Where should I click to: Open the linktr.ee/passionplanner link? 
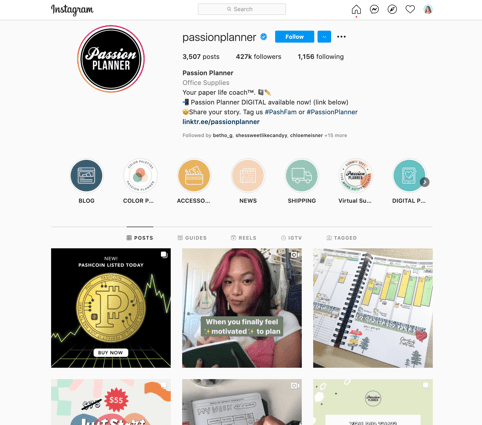[x=221, y=122]
